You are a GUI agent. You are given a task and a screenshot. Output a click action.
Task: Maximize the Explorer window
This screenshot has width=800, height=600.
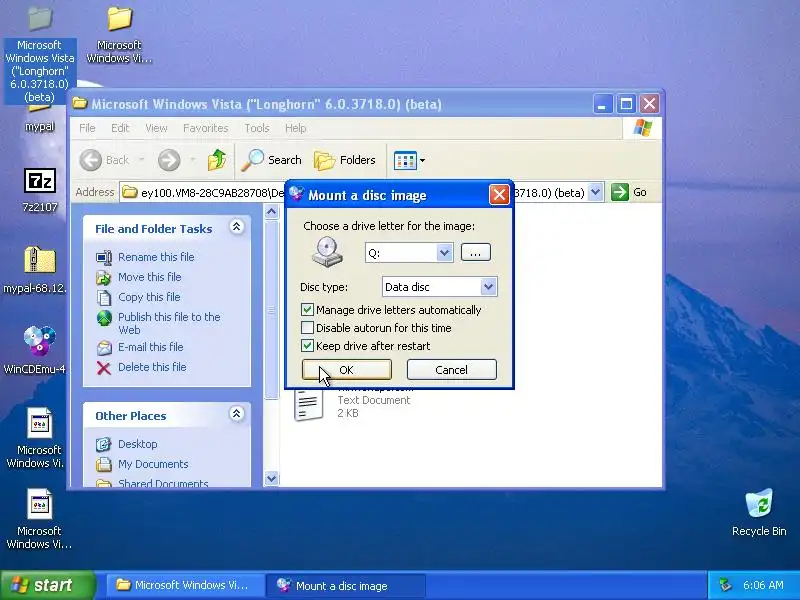626,104
